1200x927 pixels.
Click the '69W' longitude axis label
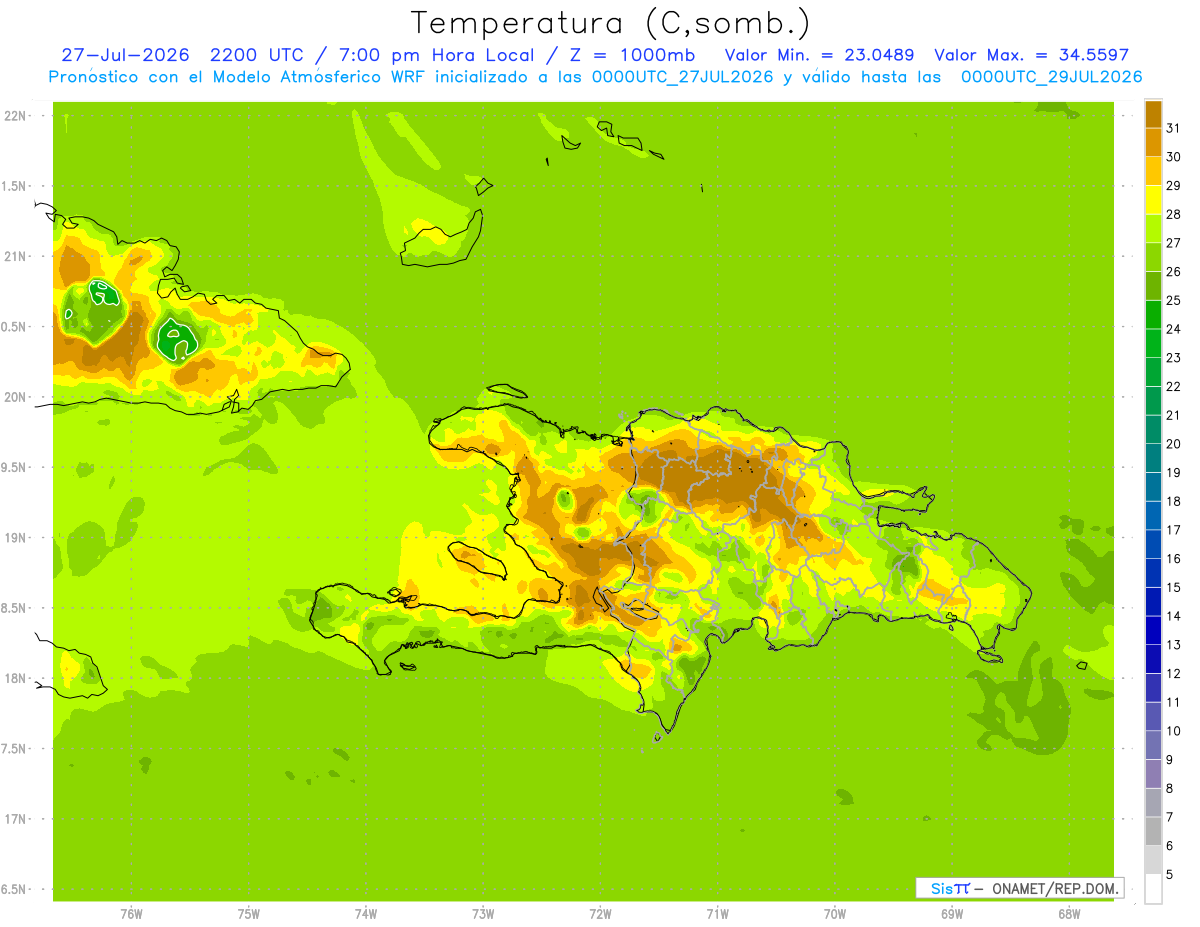click(x=952, y=914)
